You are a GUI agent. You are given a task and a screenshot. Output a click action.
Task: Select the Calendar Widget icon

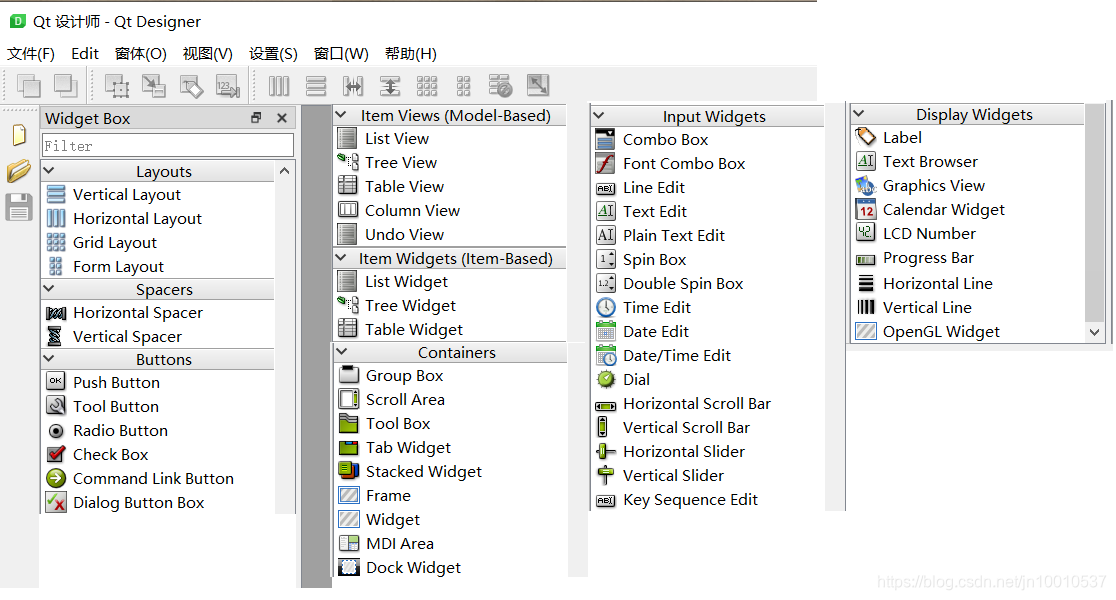(865, 209)
